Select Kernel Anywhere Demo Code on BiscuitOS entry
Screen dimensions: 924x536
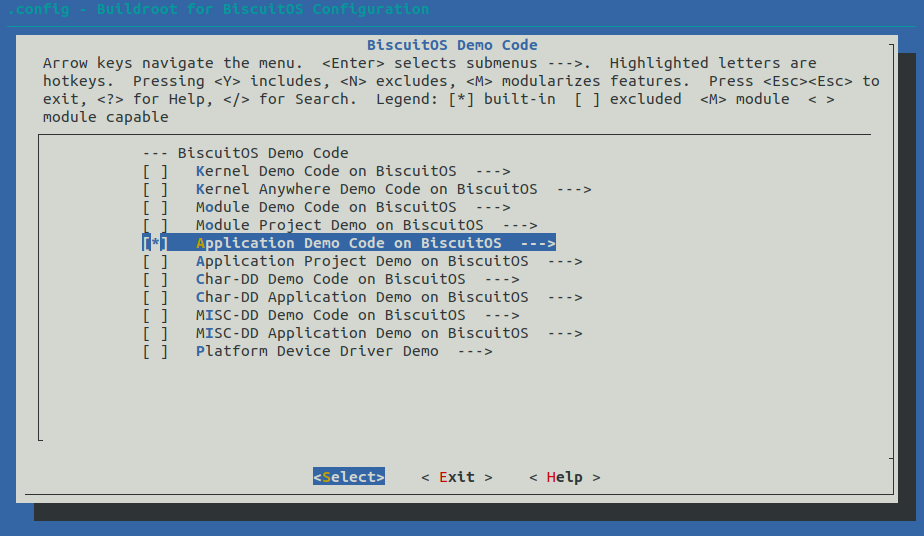click(x=367, y=190)
